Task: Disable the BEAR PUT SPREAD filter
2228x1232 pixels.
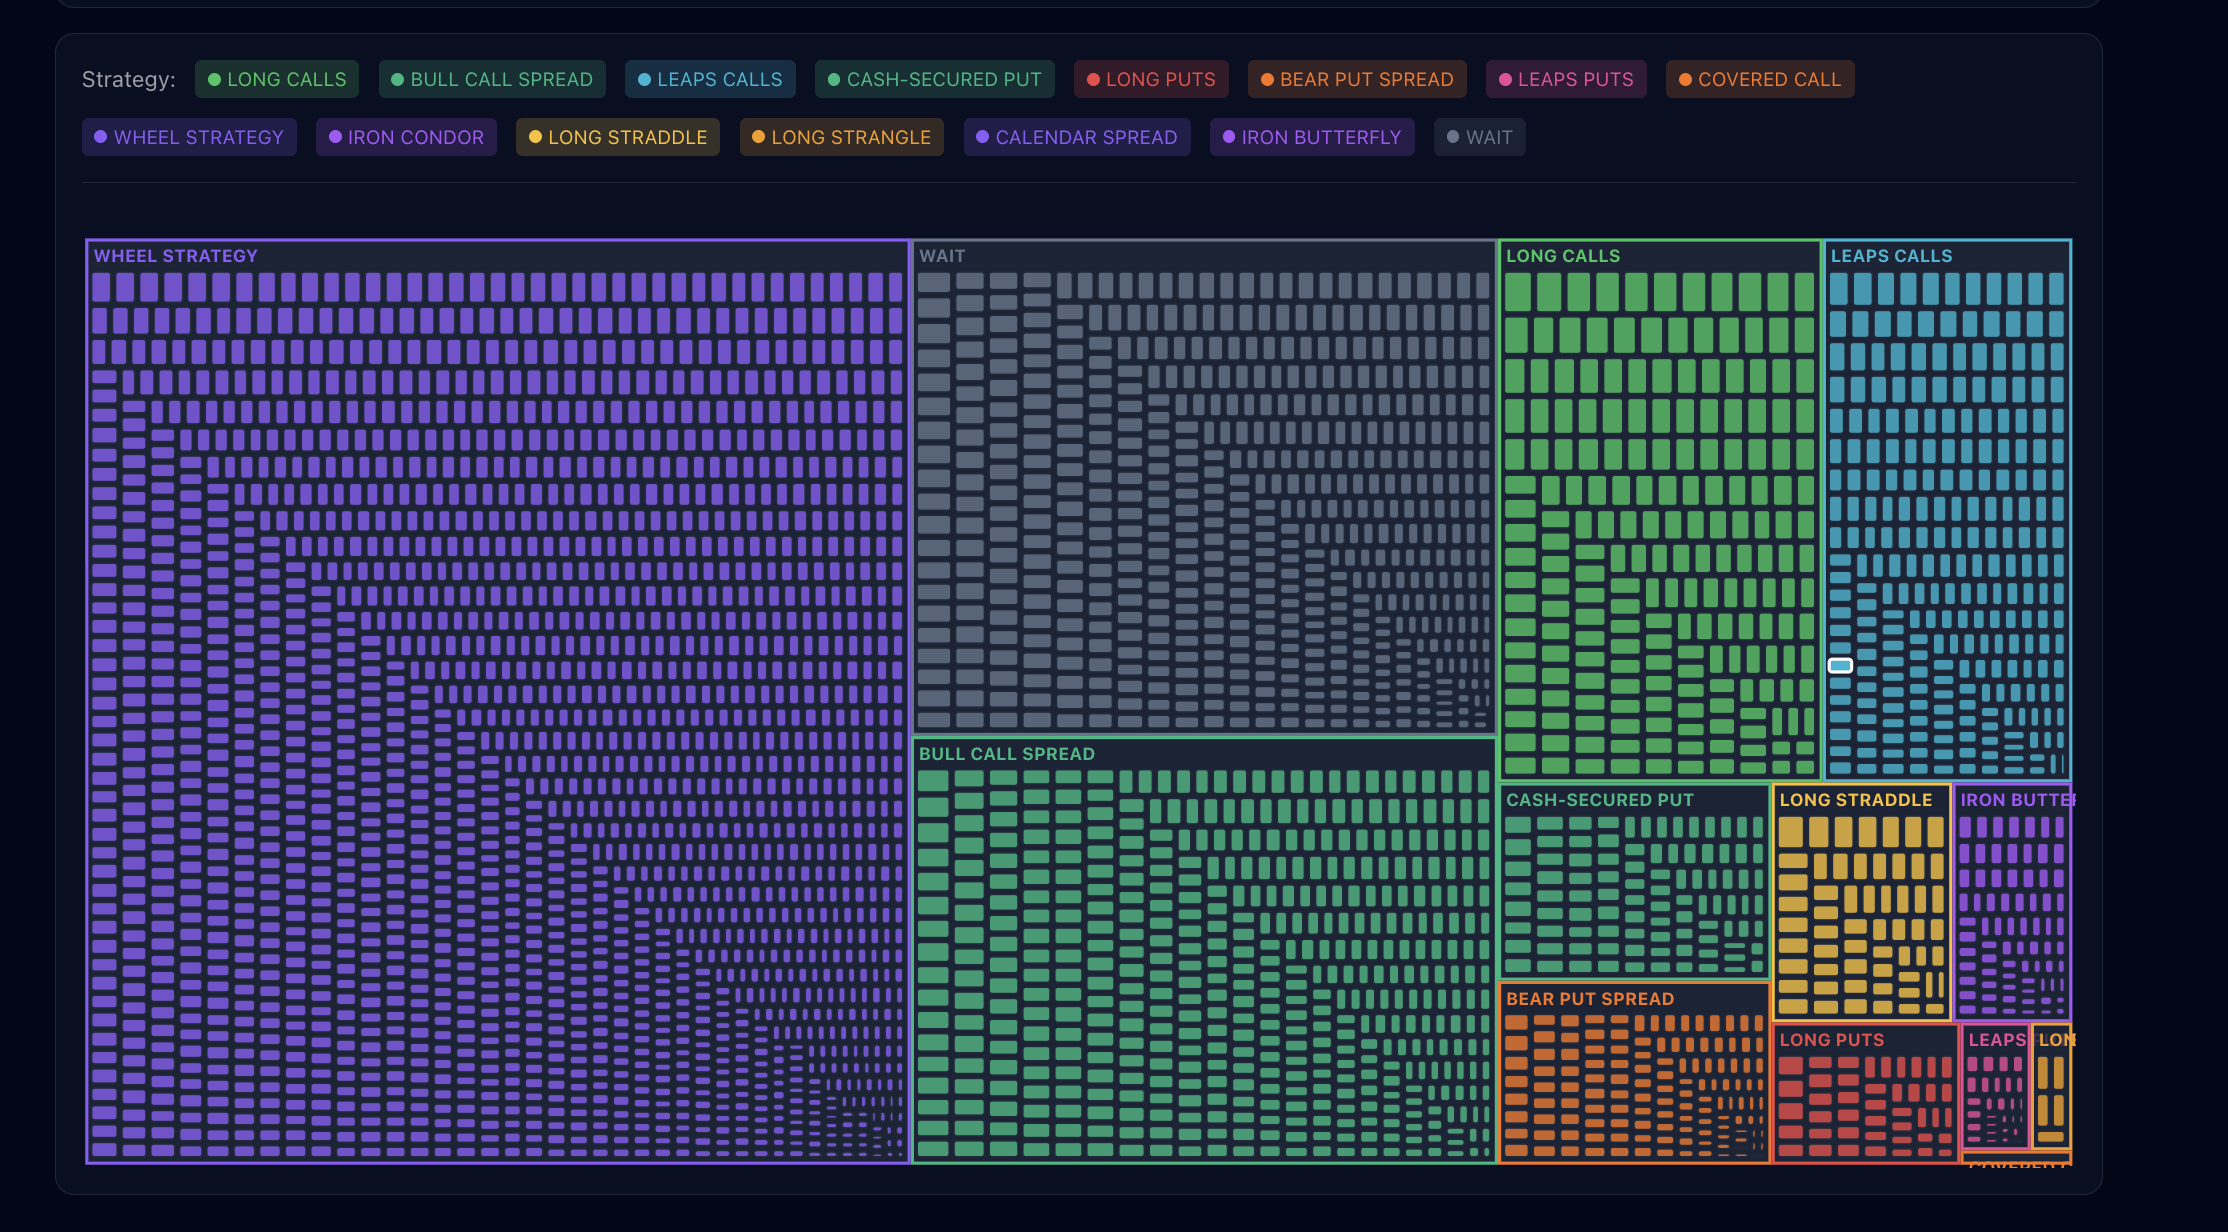Action: click(1356, 79)
